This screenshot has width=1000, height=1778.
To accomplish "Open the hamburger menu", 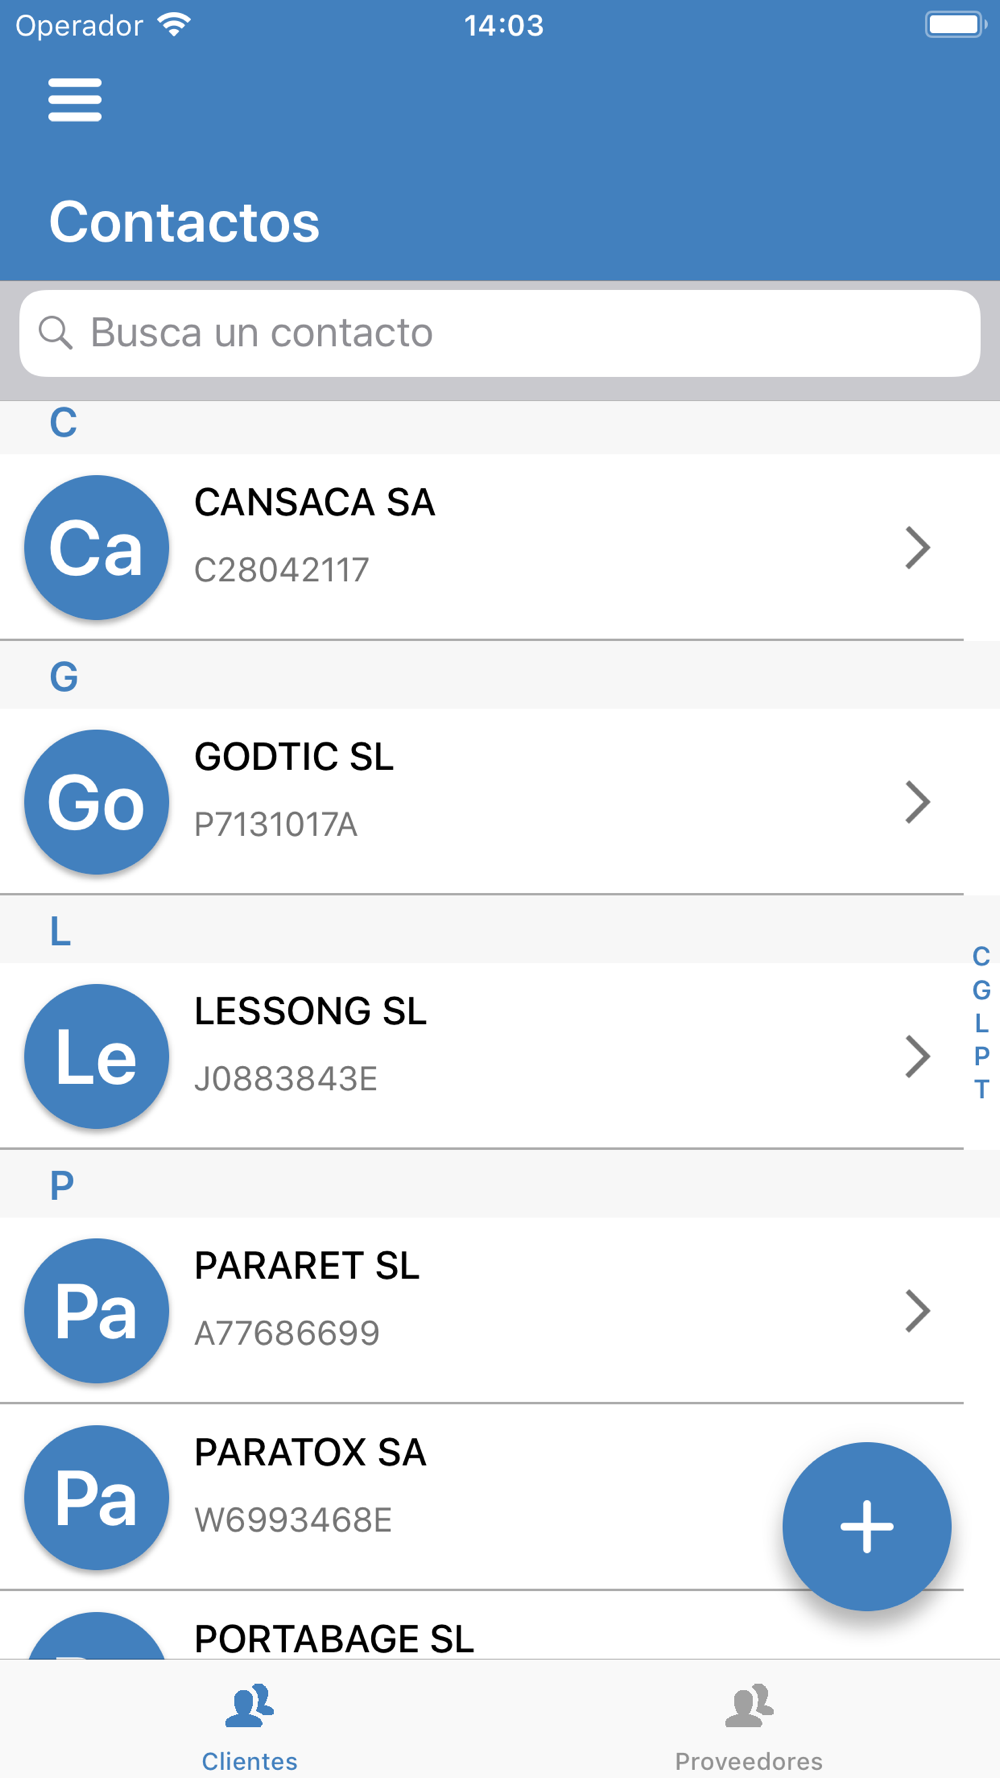I will tap(75, 100).
